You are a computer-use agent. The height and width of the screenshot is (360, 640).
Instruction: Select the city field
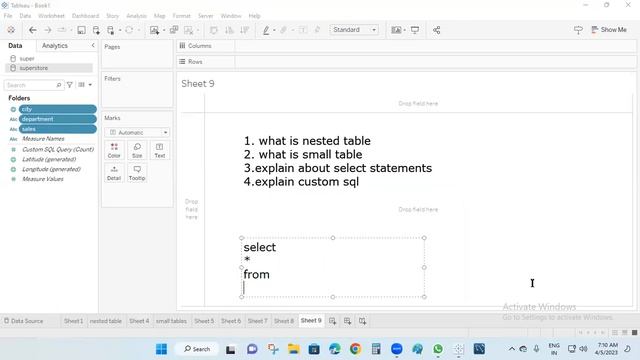(57, 109)
